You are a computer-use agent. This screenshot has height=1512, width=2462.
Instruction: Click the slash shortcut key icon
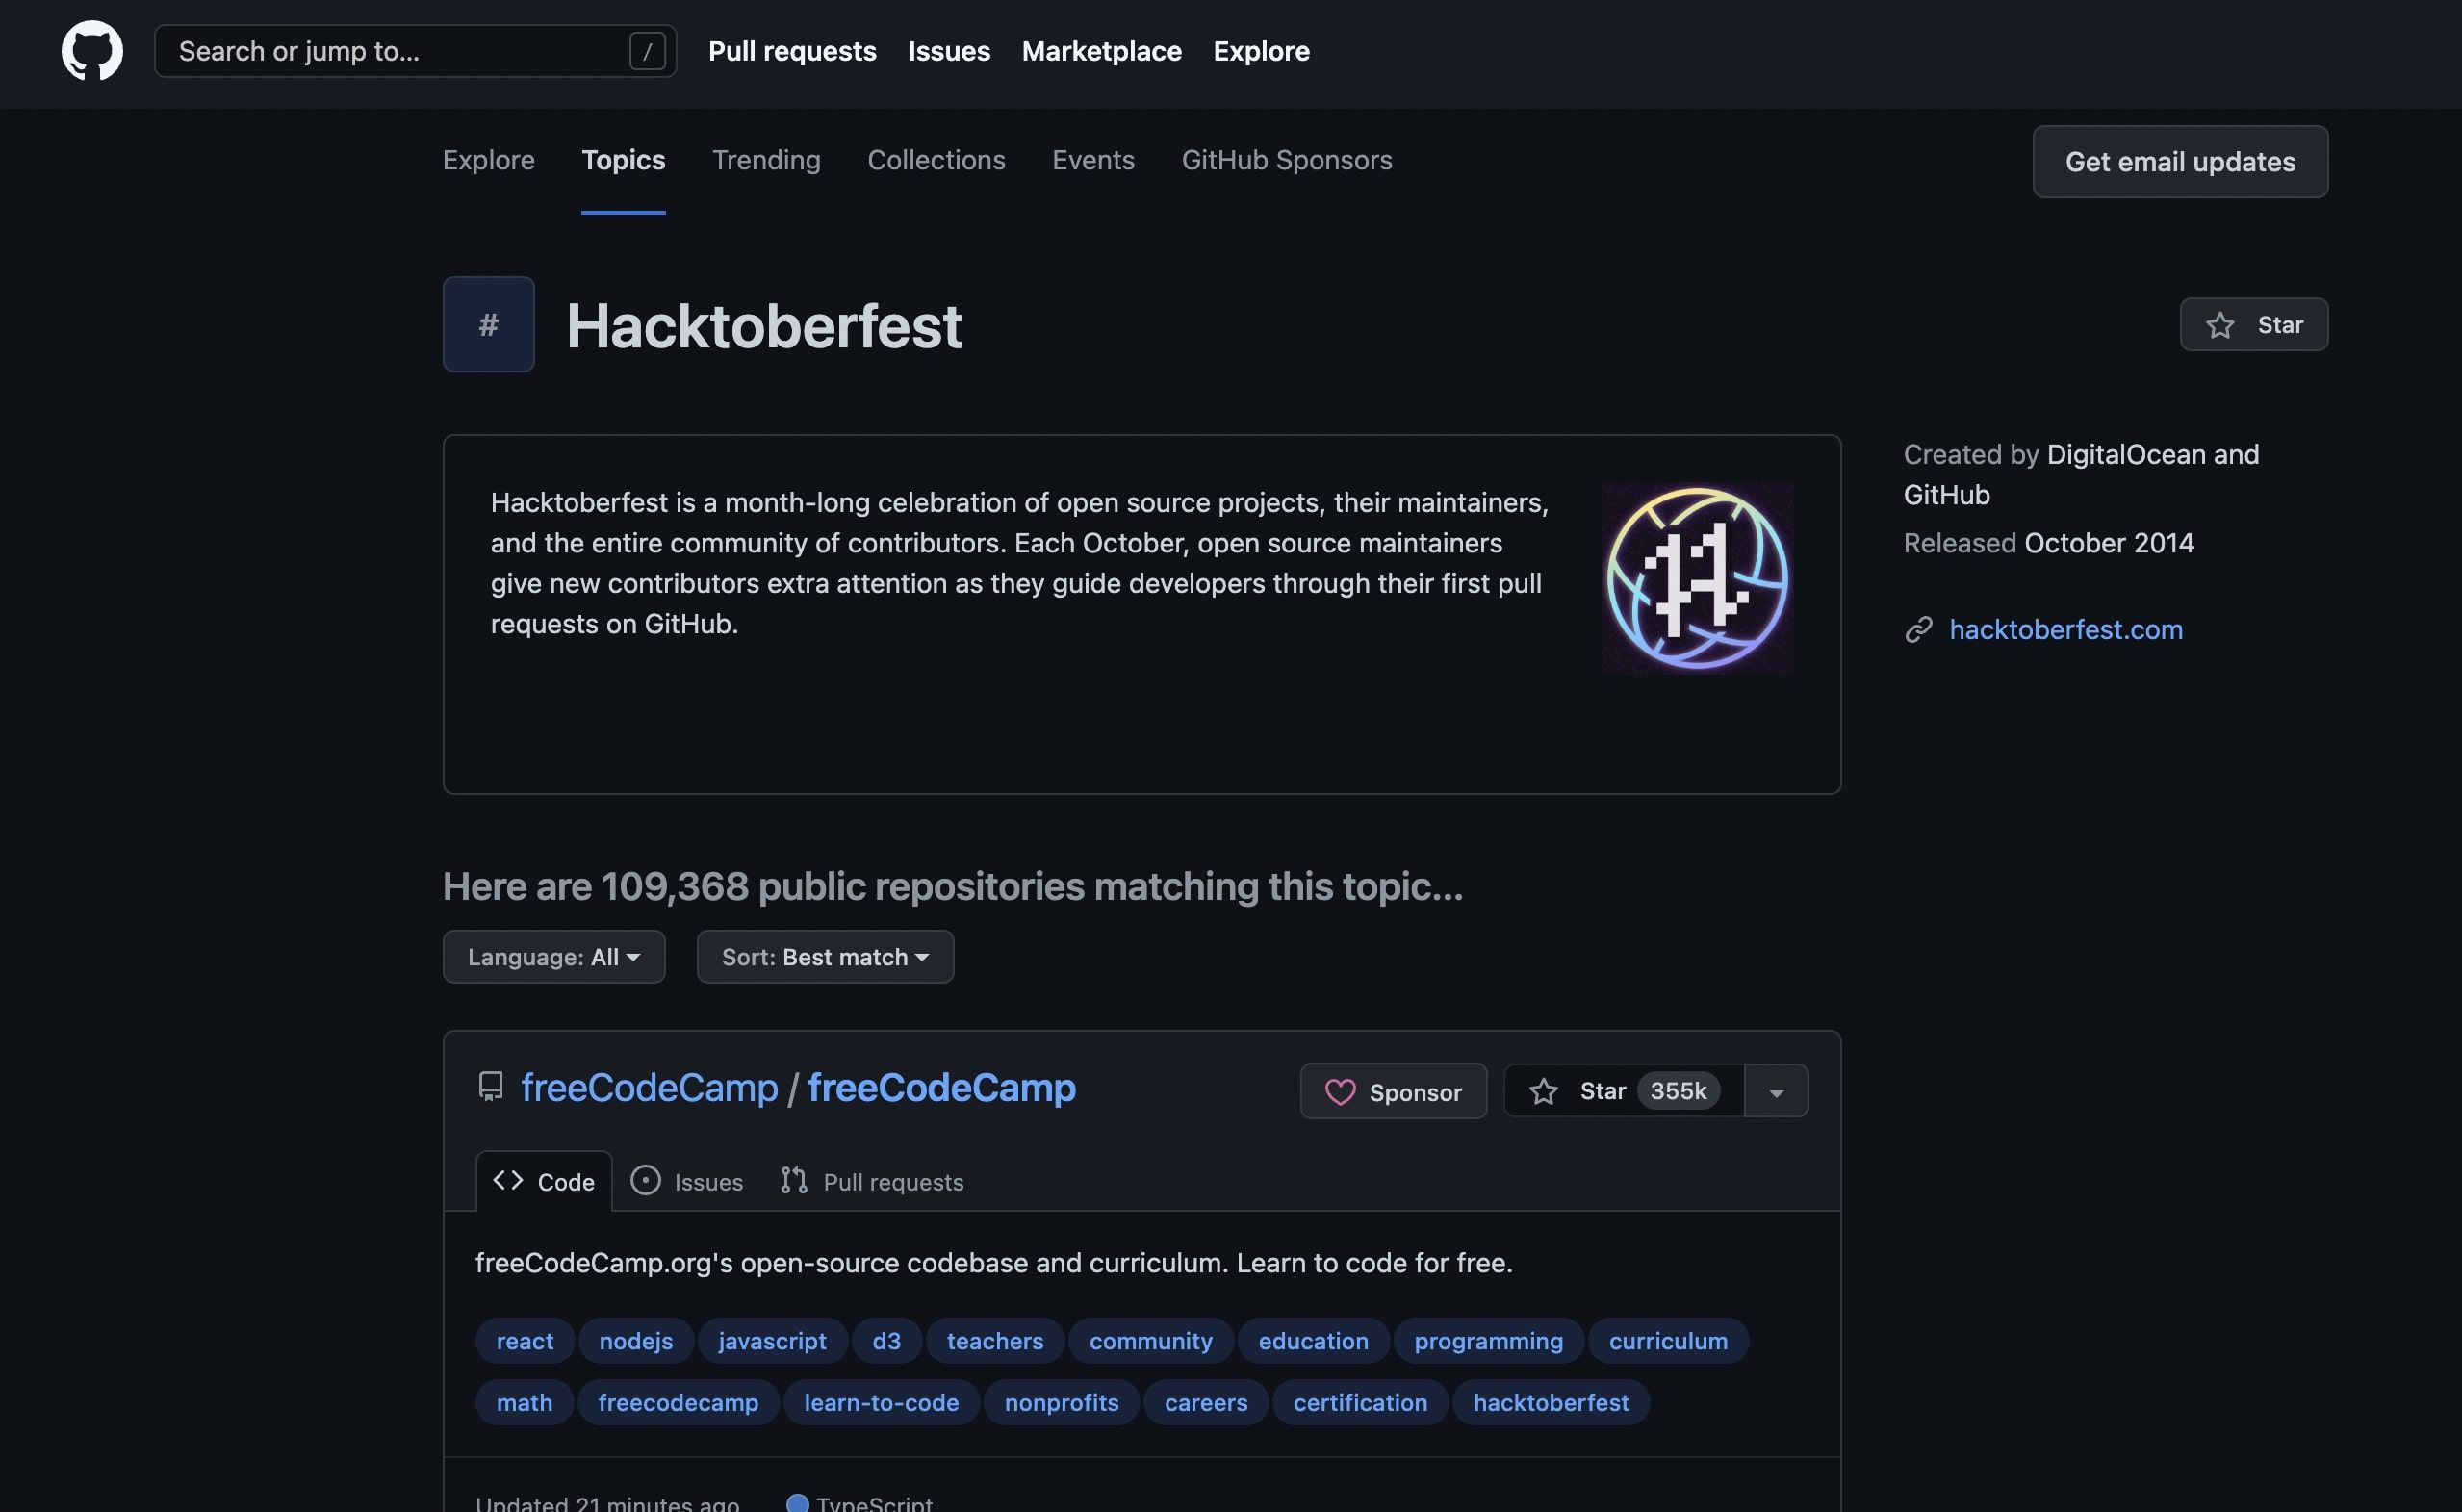(x=647, y=51)
